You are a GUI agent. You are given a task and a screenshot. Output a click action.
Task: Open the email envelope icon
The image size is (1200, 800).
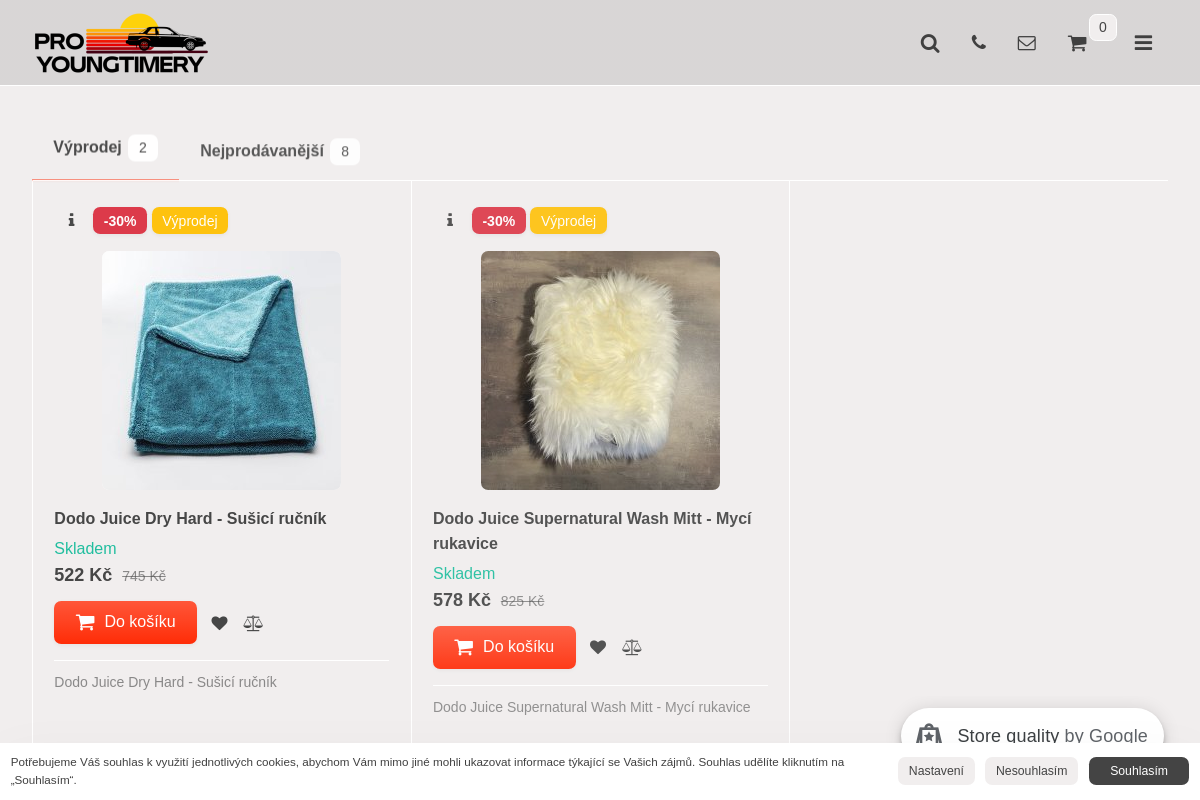(1027, 43)
